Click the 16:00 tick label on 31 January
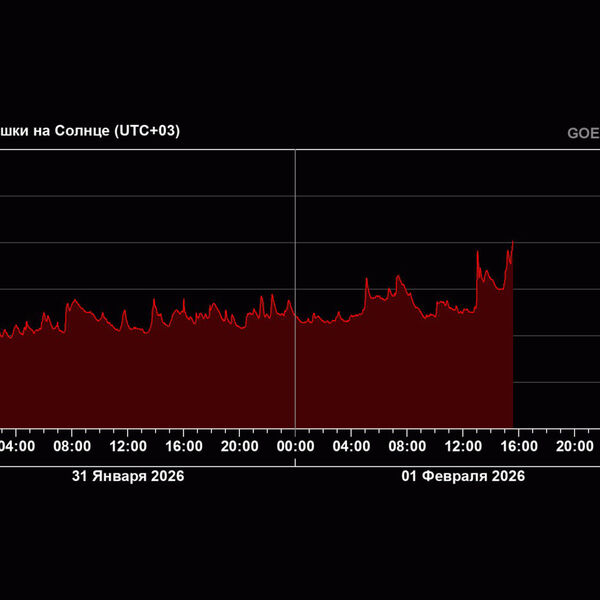 [184, 446]
